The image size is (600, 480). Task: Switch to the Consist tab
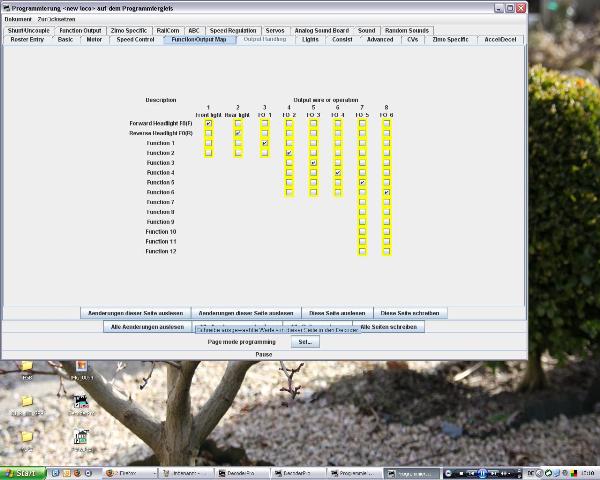(x=342, y=39)
